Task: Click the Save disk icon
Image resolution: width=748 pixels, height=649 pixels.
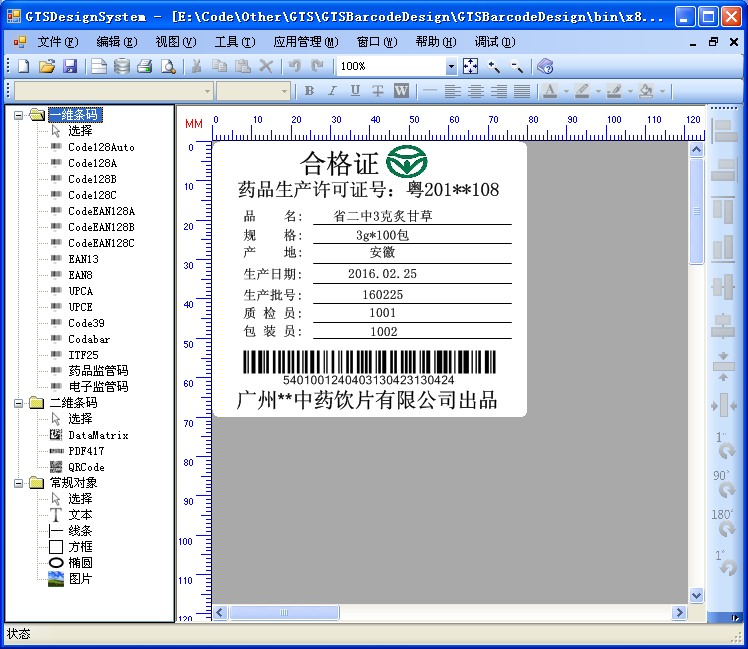Action: coord(70,66)
